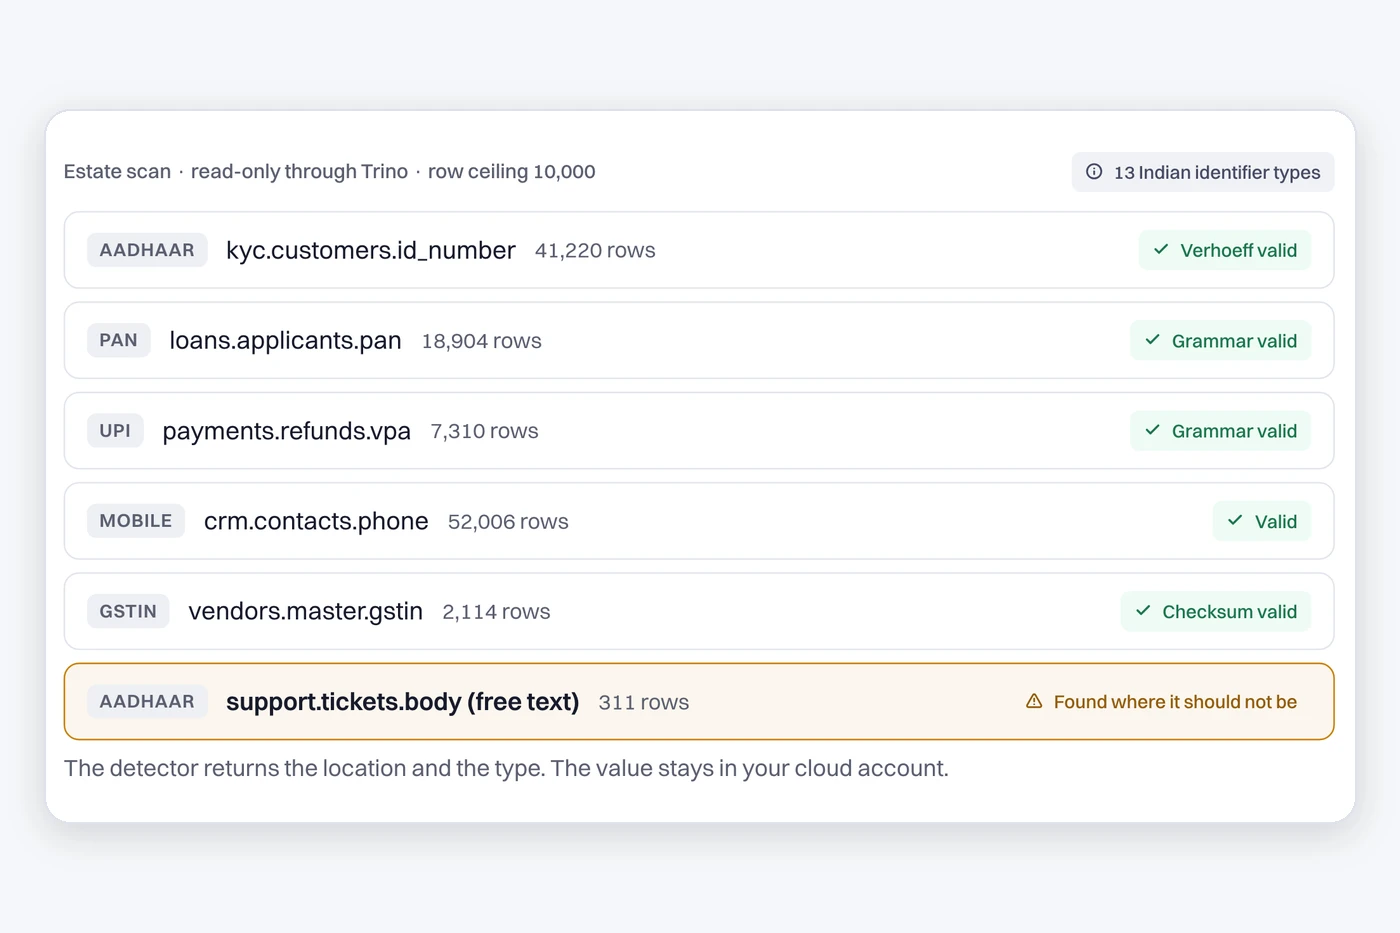This screenshot has width=1400, height=933.
Task: Open column loans.applicants.pan
Action: (285, 340)
